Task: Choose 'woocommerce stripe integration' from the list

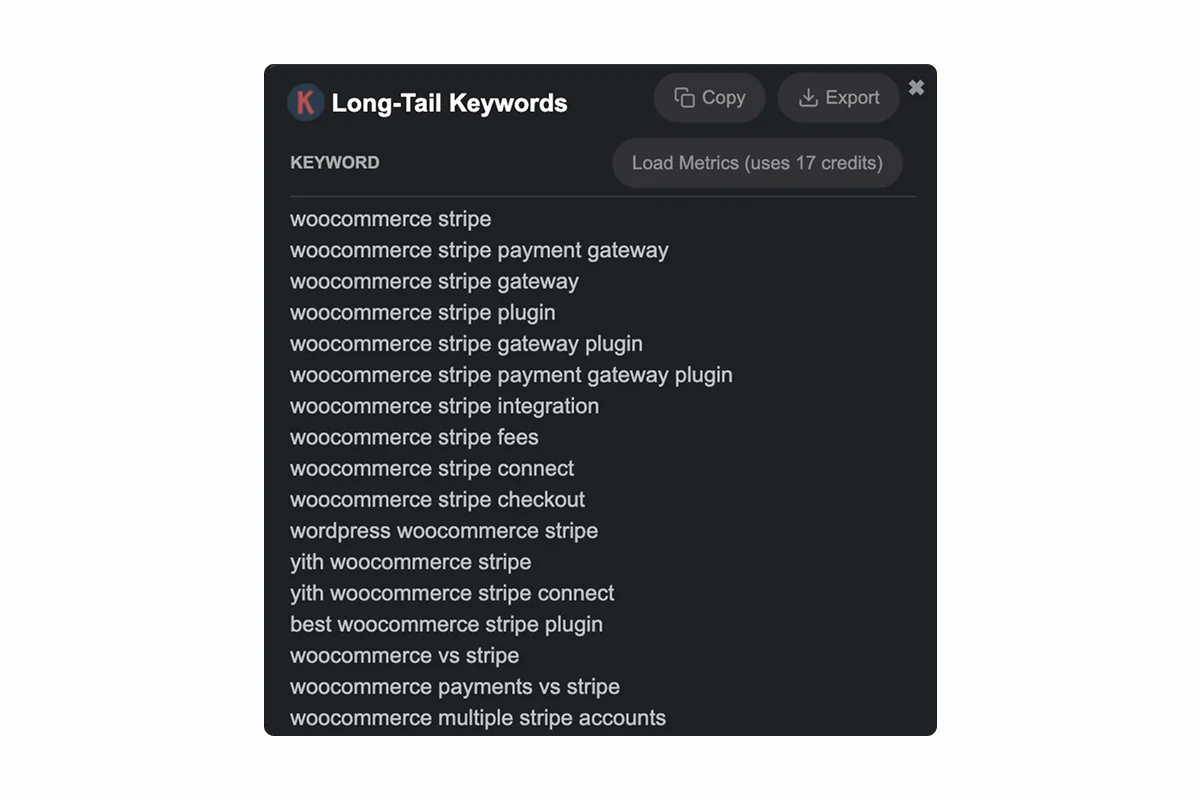Action: pos(444,406)
